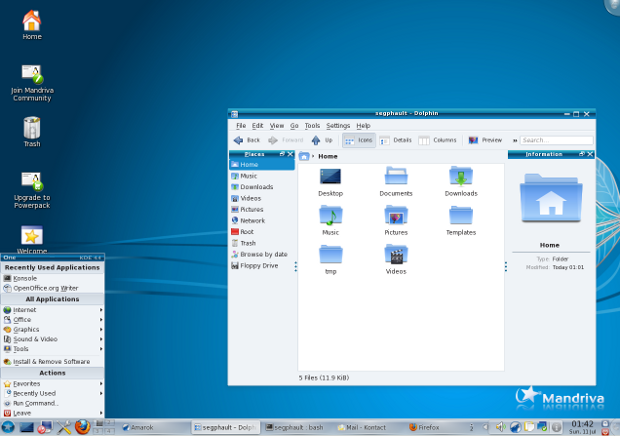
Task: Switch to Mail - Kontact taskbar window
Action: 369,427
